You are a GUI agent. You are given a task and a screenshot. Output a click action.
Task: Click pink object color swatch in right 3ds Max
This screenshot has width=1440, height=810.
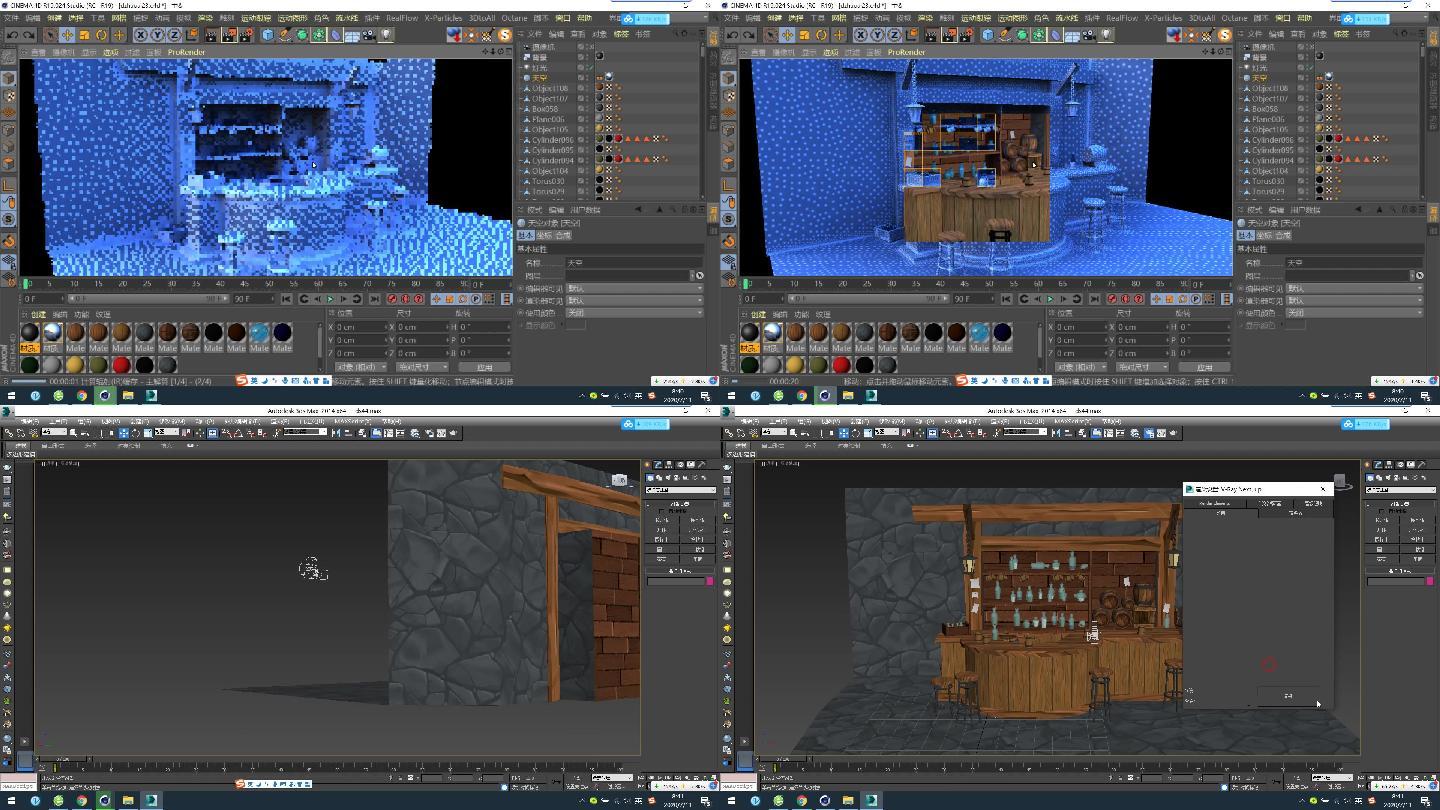tap(1430, 581)
